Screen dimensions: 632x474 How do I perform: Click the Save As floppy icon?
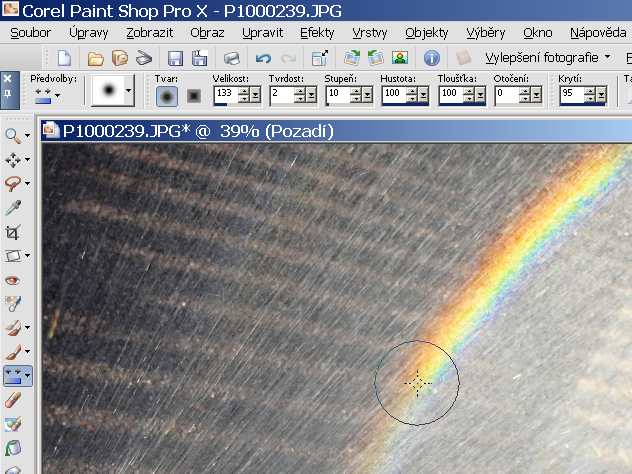[199, 58]
